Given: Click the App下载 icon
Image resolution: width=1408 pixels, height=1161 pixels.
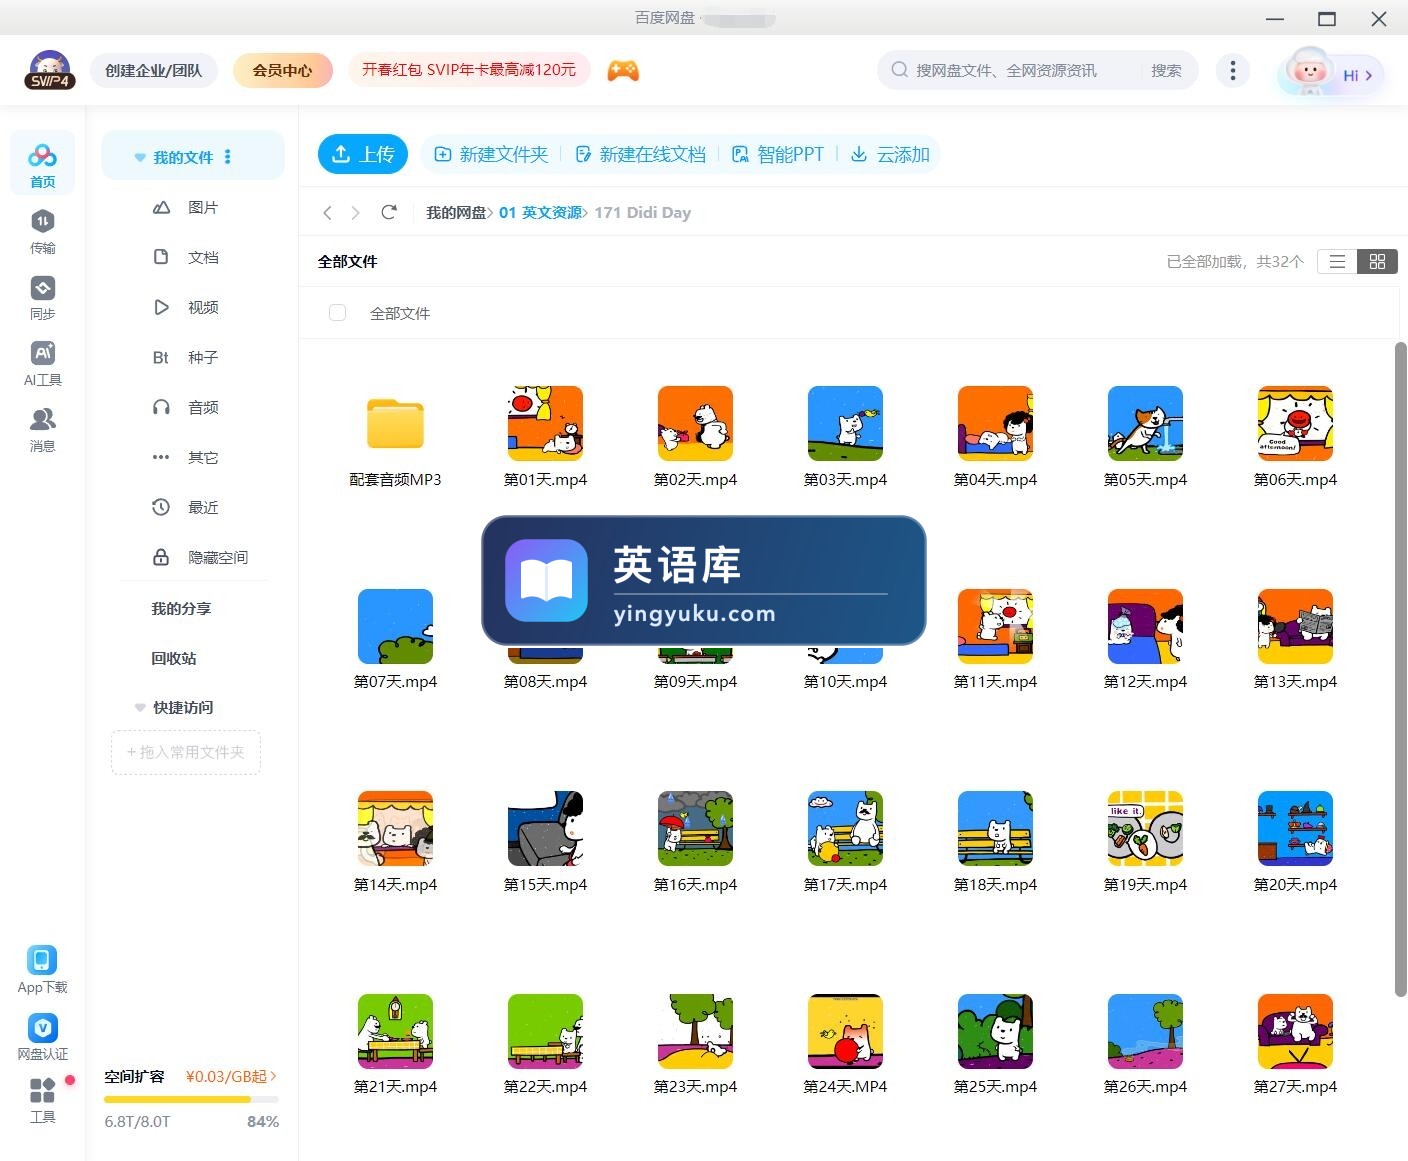Looking at the screenshot, I should point(42,970).
